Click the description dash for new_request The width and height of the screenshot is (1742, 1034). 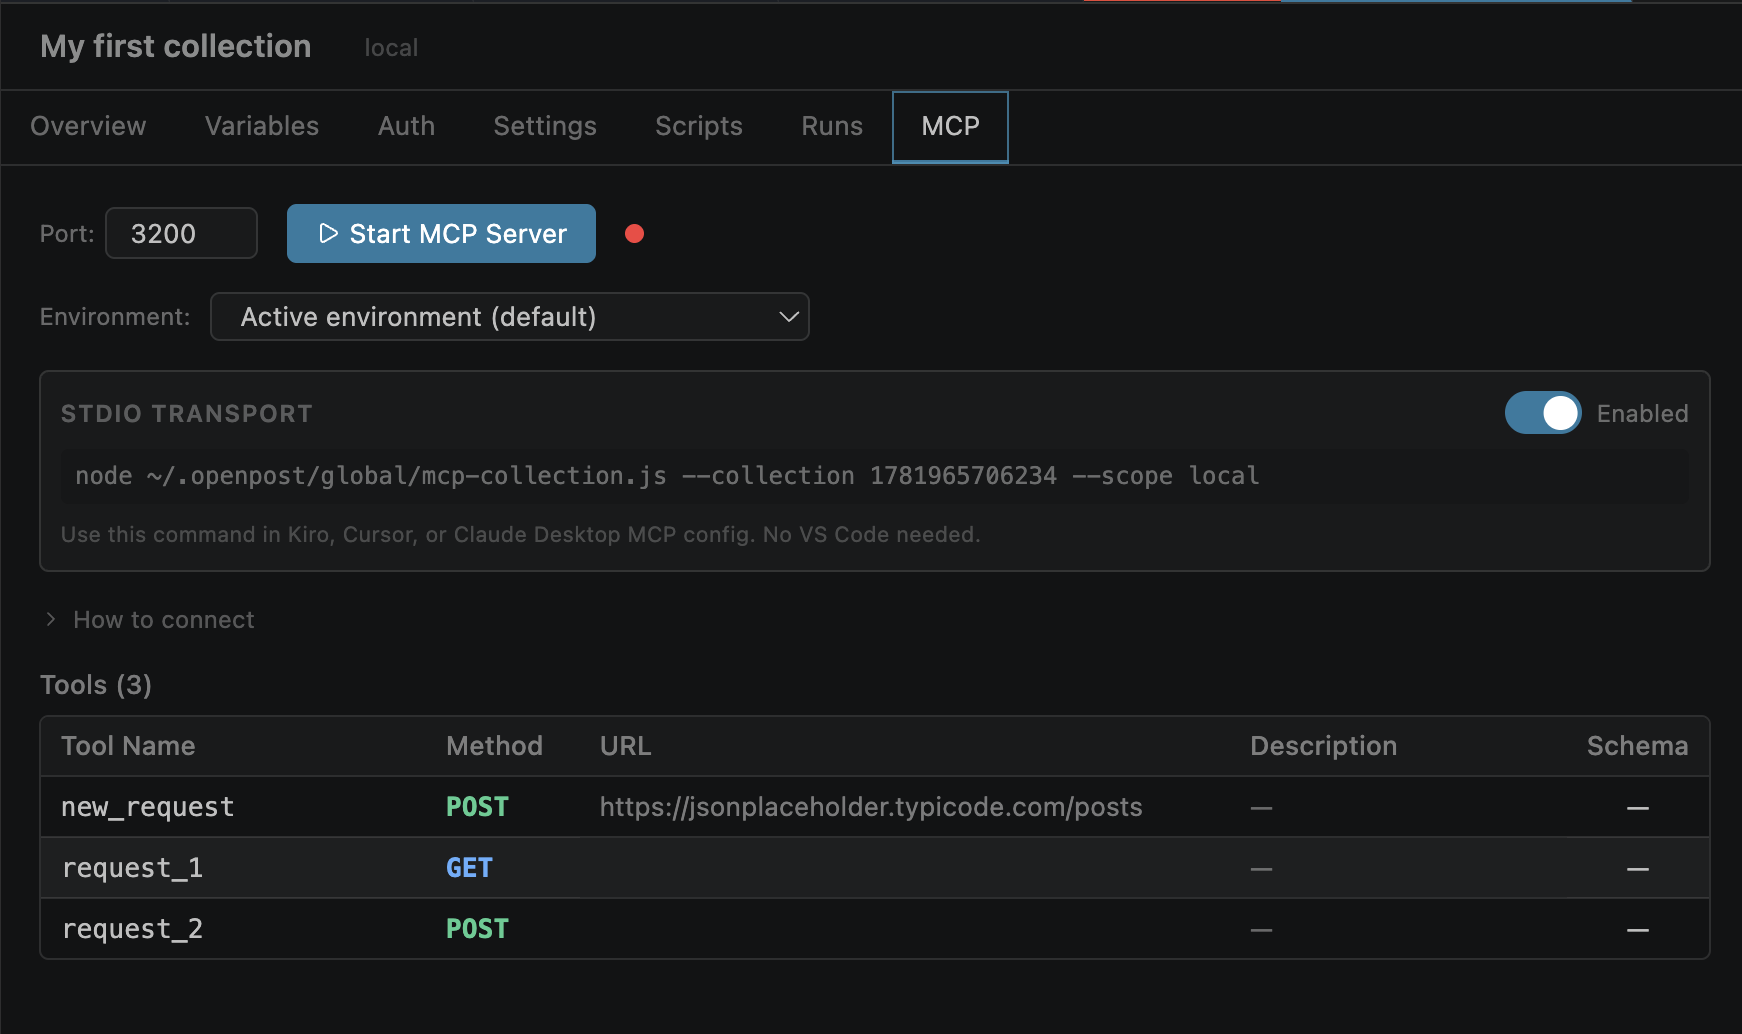point(1261,808)
